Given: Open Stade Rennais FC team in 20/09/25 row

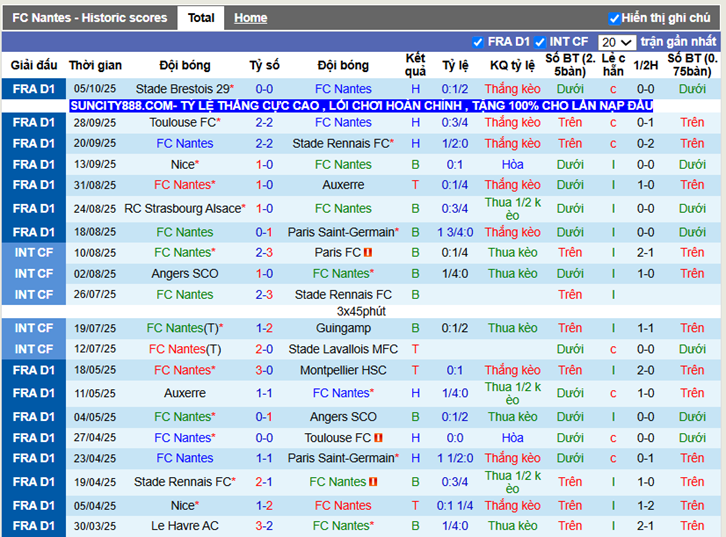Looking at the screenshot, I should [x=341, y=144].
